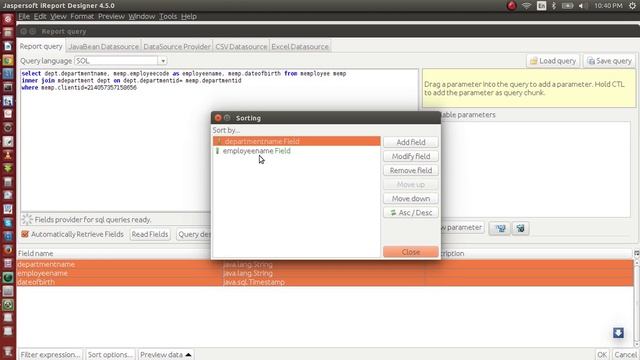The height and width of the screenshot is (360, 640).
Task: Launch Google Chrome from the dock
Action: 8,60
